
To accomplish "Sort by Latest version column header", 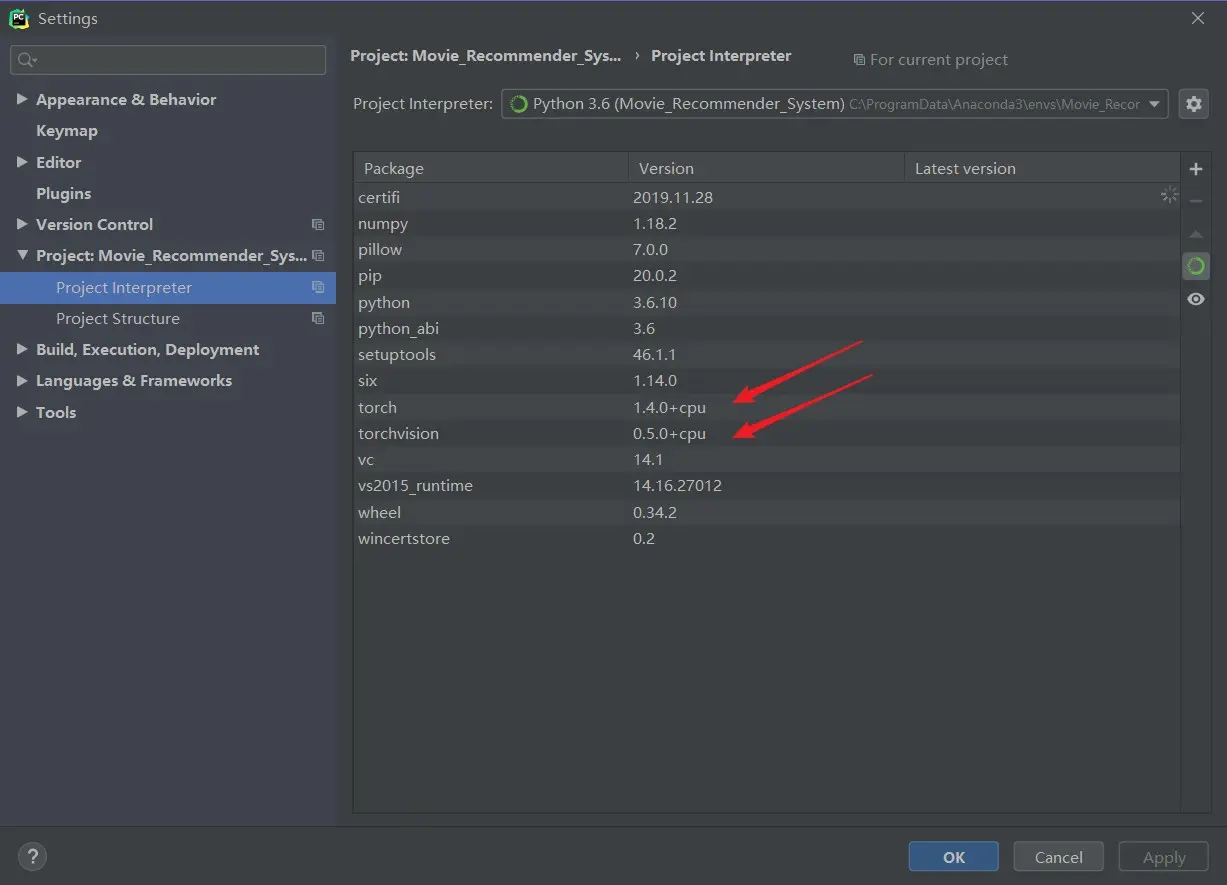I will point(1042,168).
